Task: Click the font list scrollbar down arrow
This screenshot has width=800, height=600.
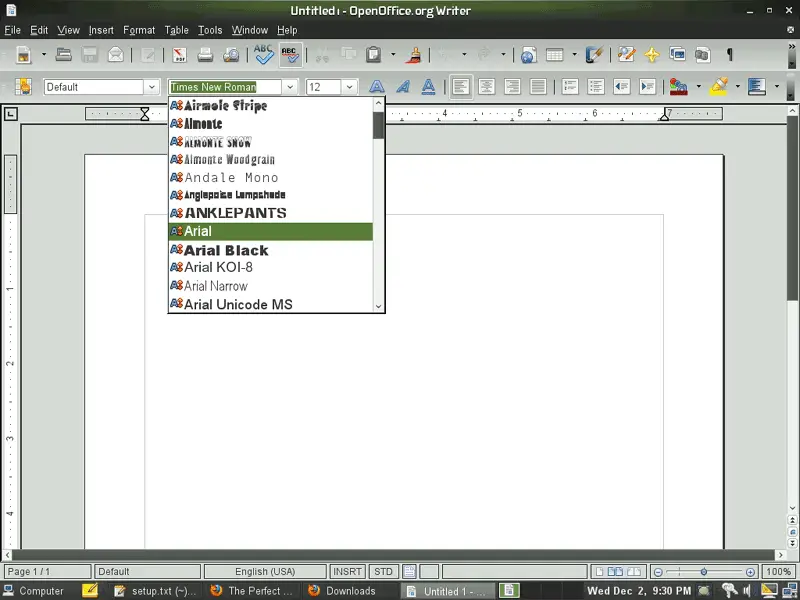Action: point(378,306)
